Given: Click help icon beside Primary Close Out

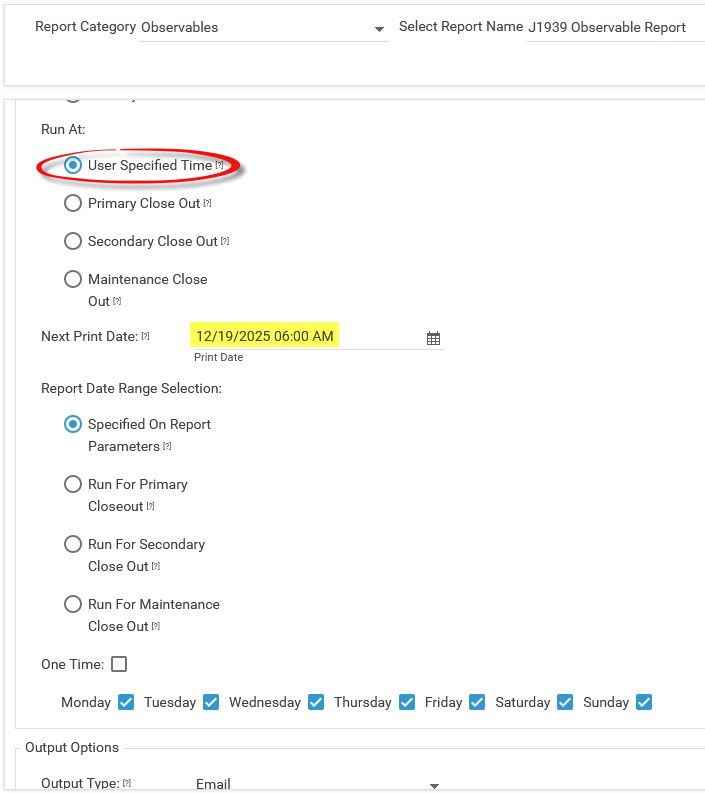Looking at the screenshot, I should click(x=207, y=203).
